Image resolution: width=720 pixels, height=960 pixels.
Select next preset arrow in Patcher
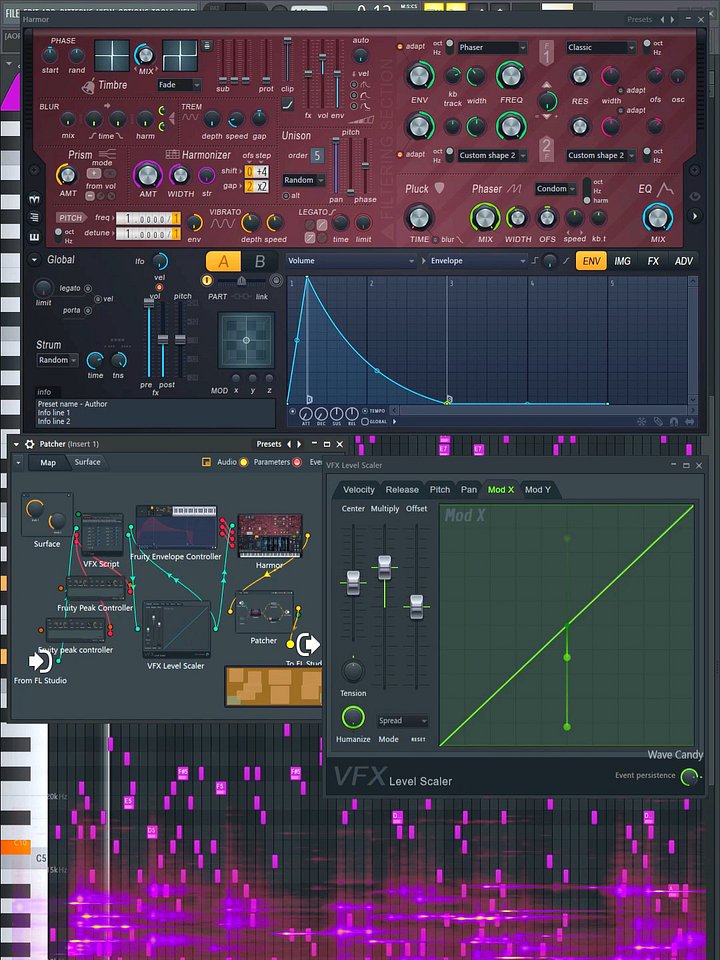pos(299,444)
